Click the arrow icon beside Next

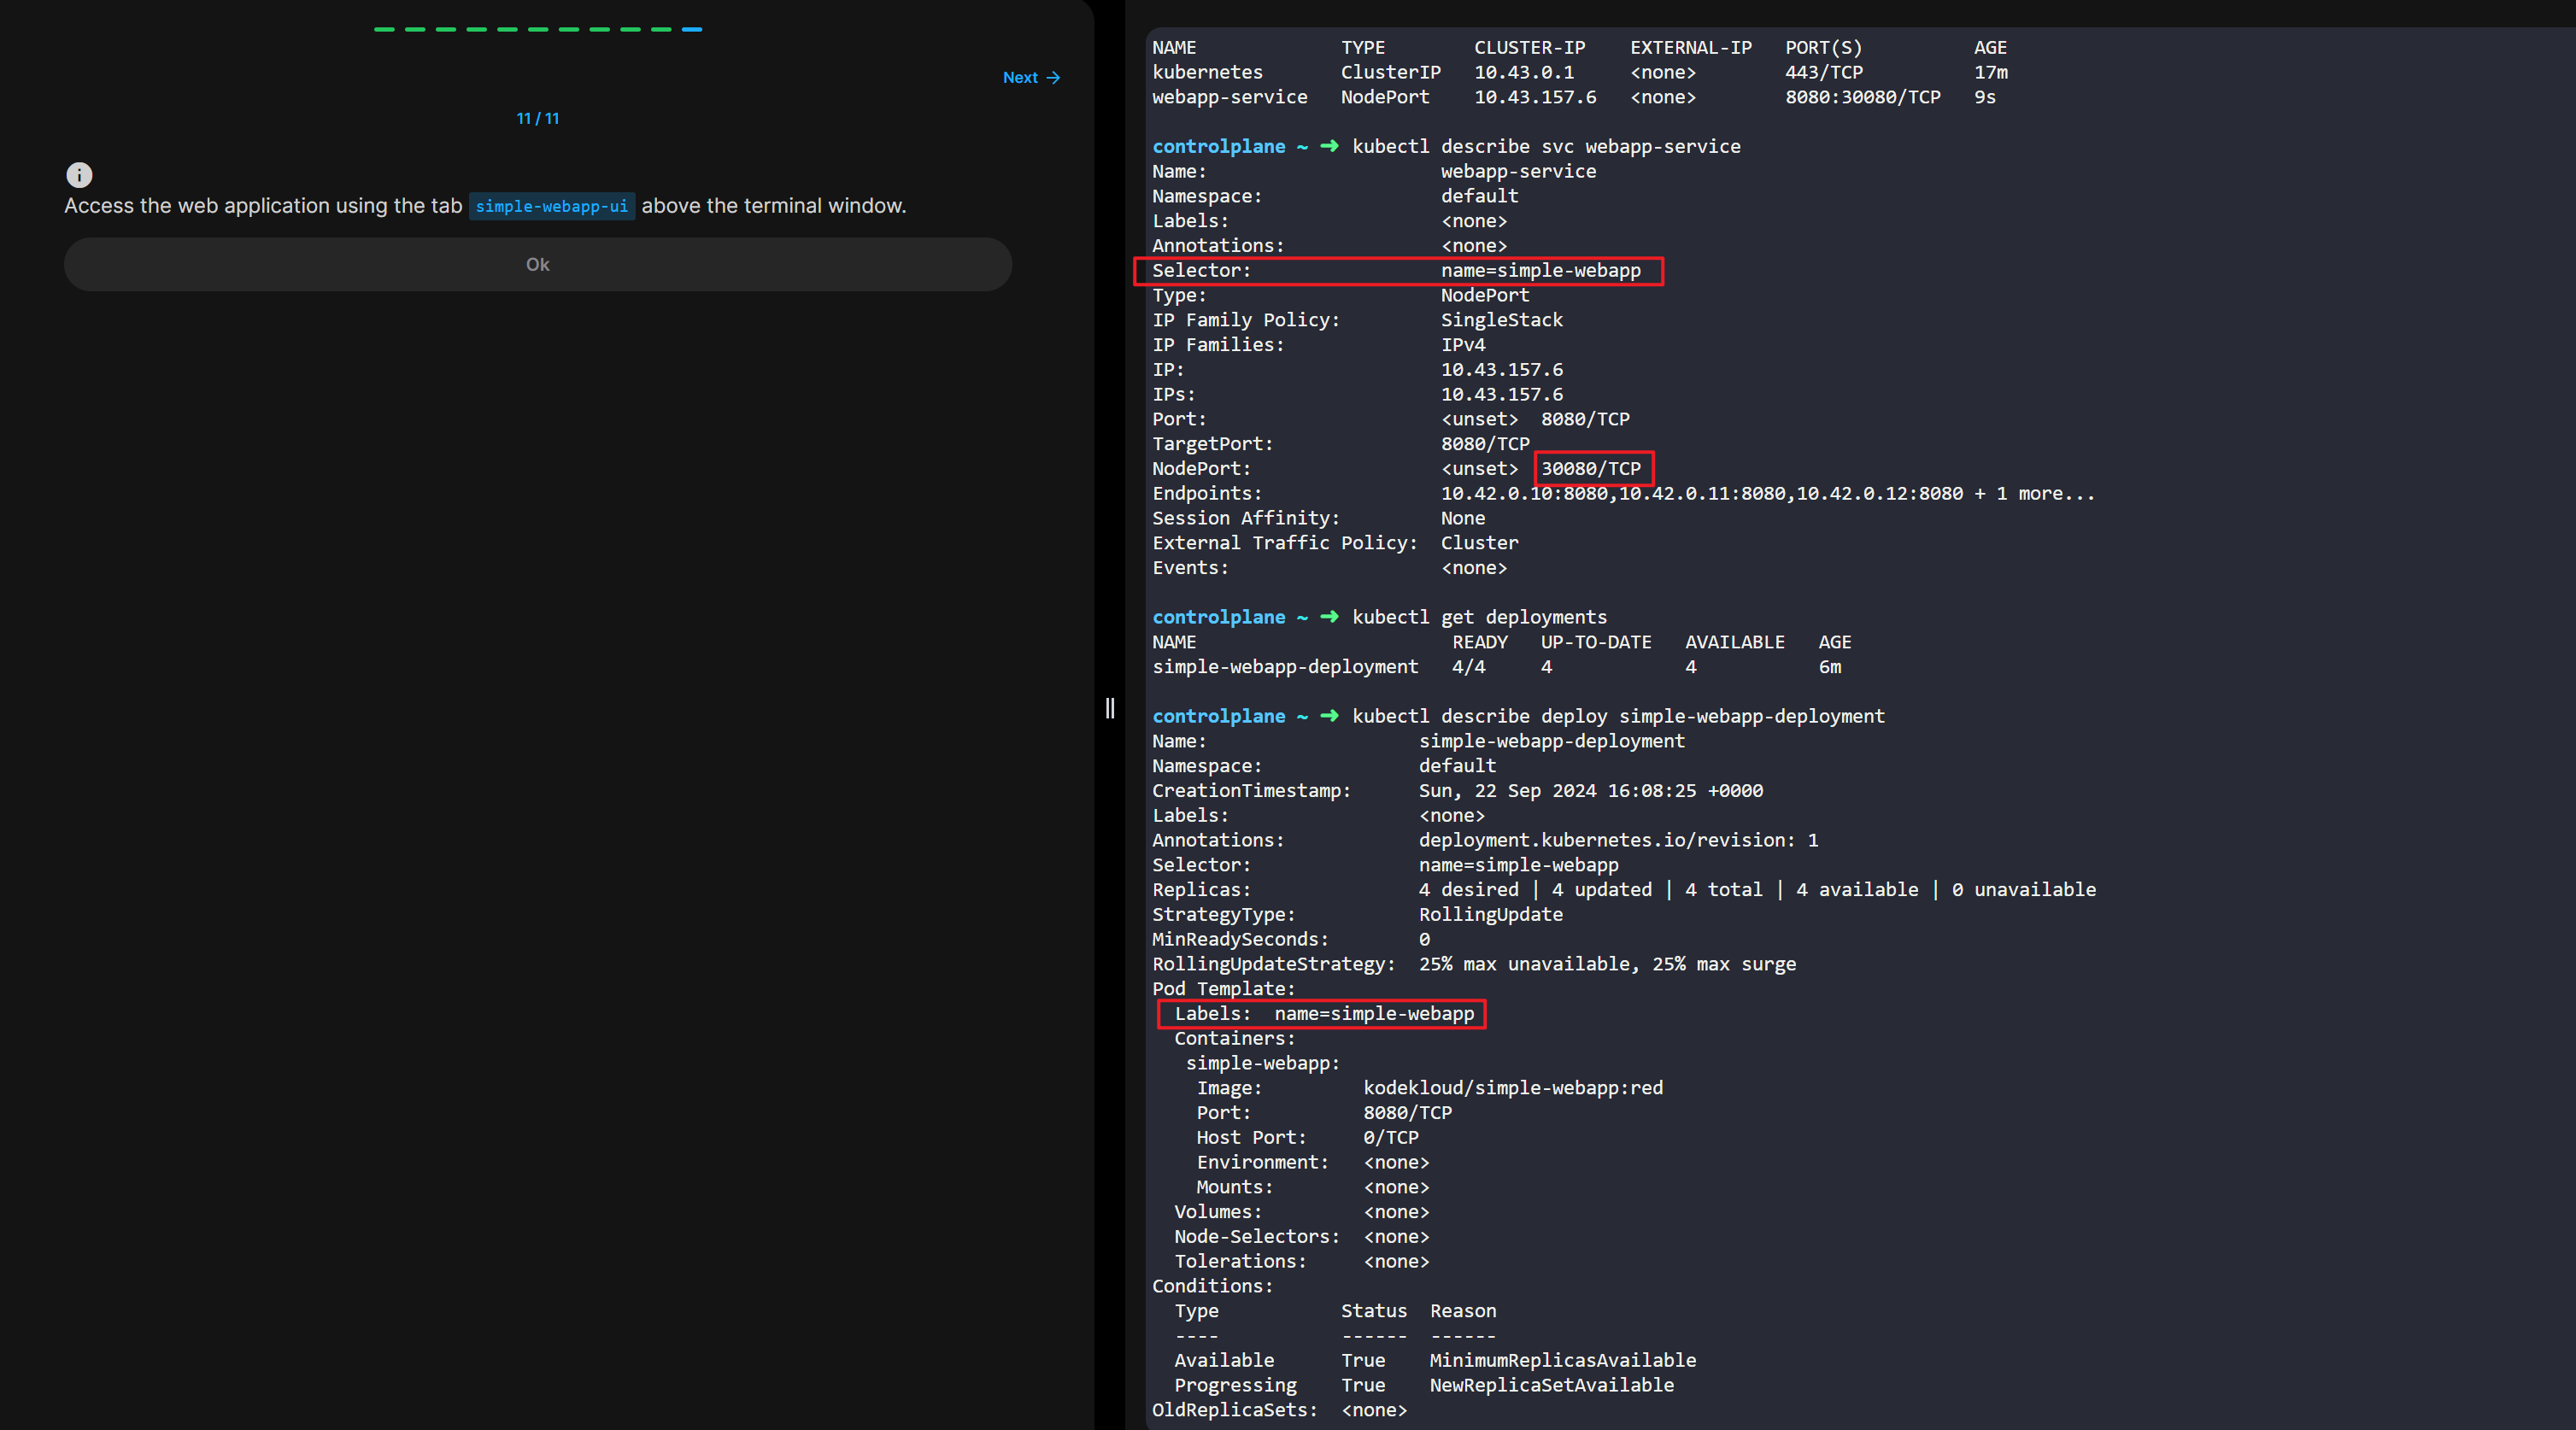pyautogui.click(x=1053, y=78)
